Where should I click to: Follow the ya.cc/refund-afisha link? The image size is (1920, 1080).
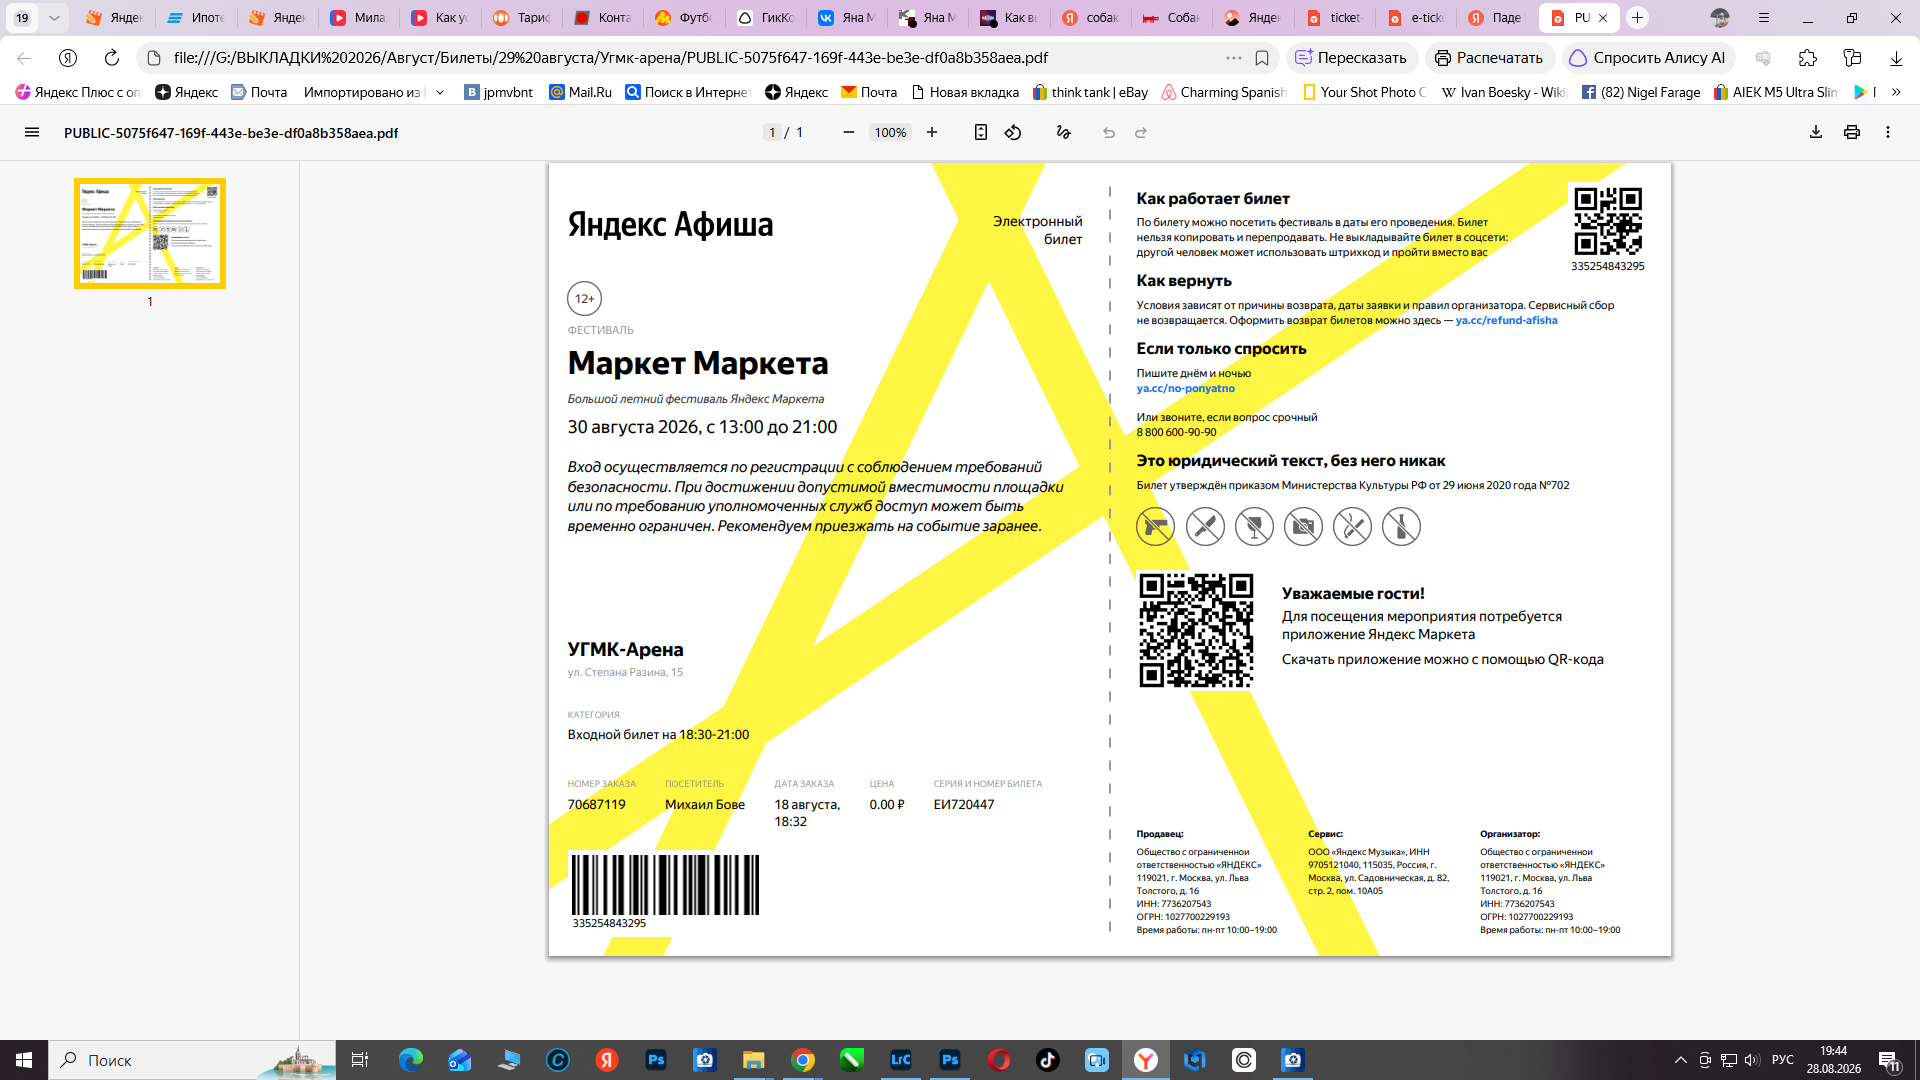click(1506, 320)
